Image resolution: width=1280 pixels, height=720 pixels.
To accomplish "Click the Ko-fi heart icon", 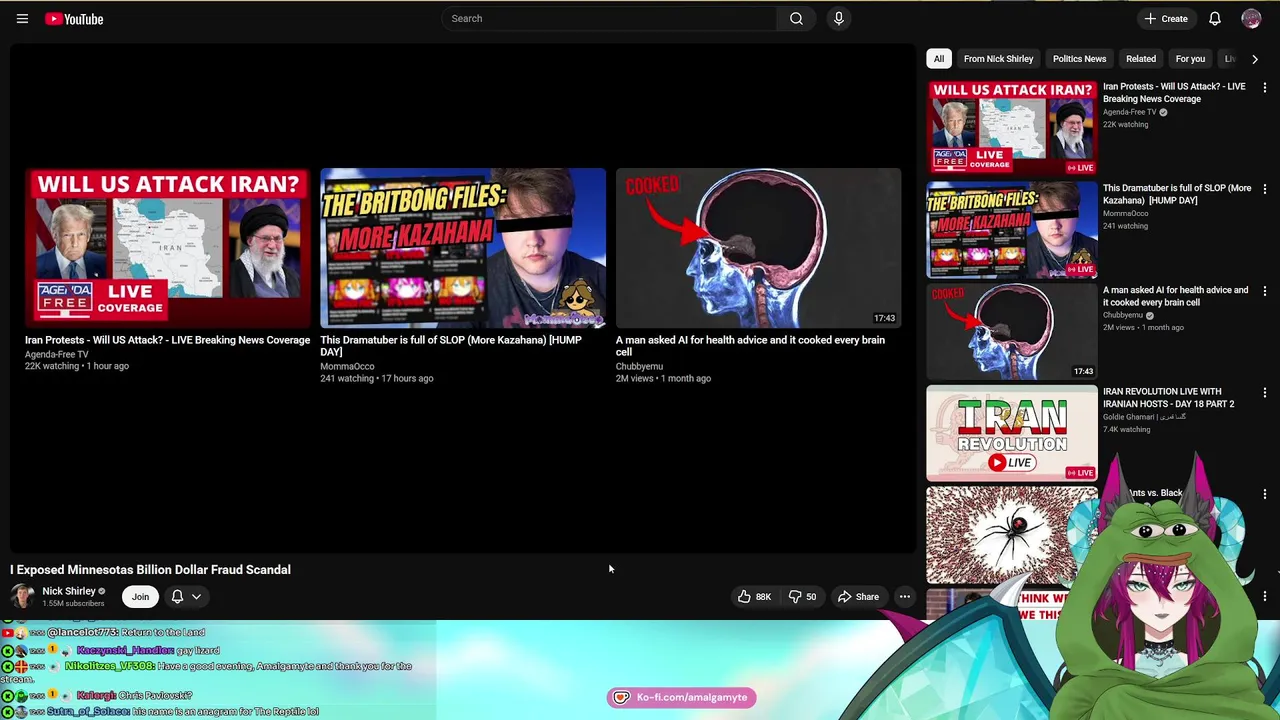I will pyautogui.click(x=621, y=697).
